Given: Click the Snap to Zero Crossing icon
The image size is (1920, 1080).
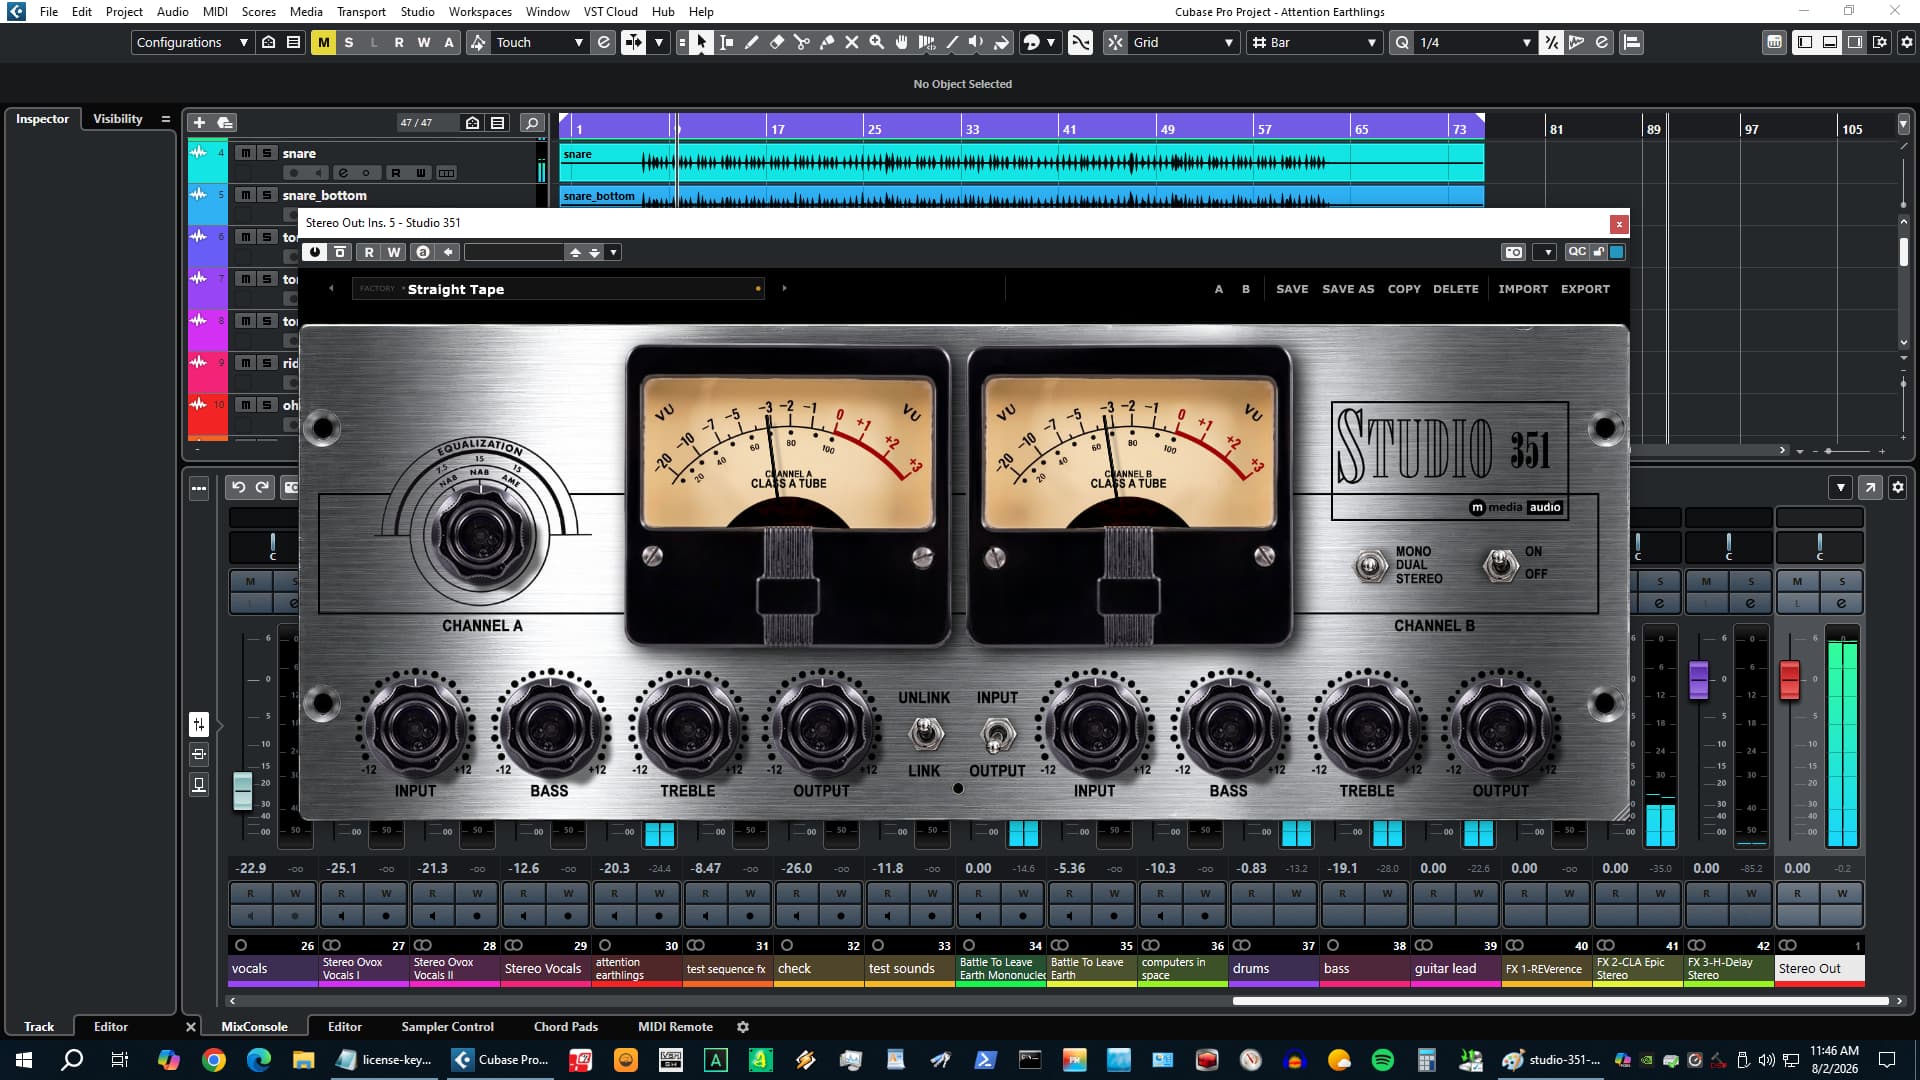Looking at the screenshot, I should (x=1080, y=42).
